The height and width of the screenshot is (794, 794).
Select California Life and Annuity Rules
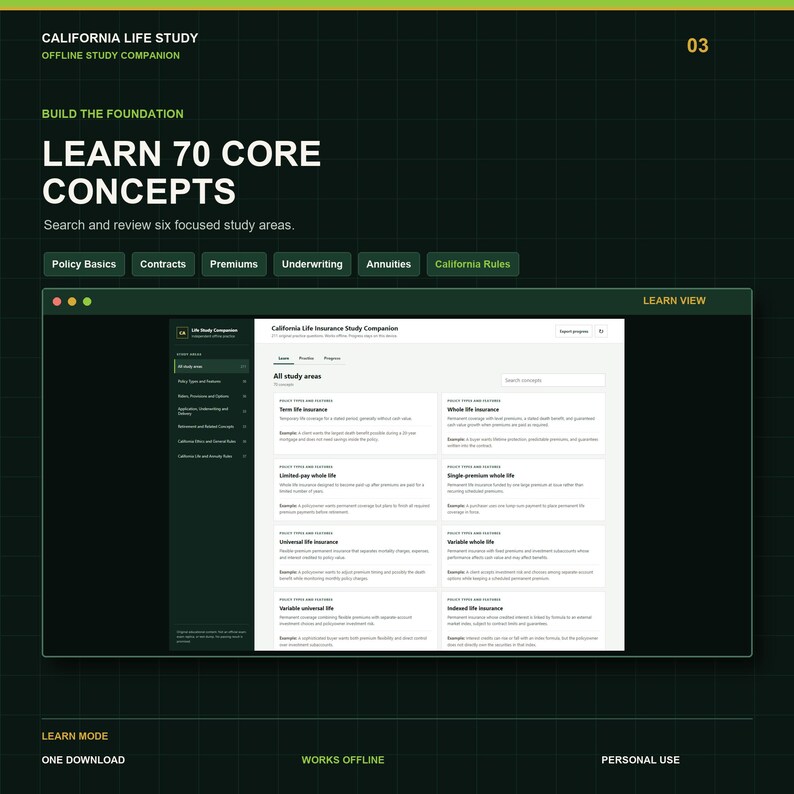(x=211, y=456)
